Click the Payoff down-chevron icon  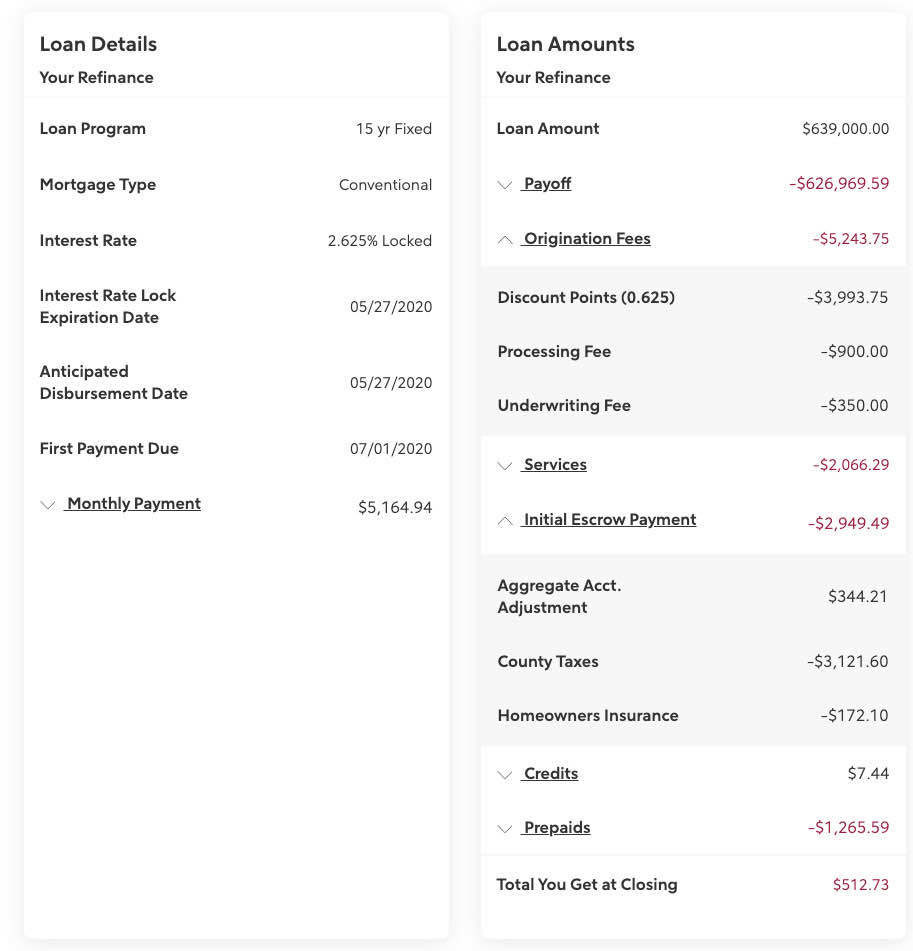(x=506, y=185)
